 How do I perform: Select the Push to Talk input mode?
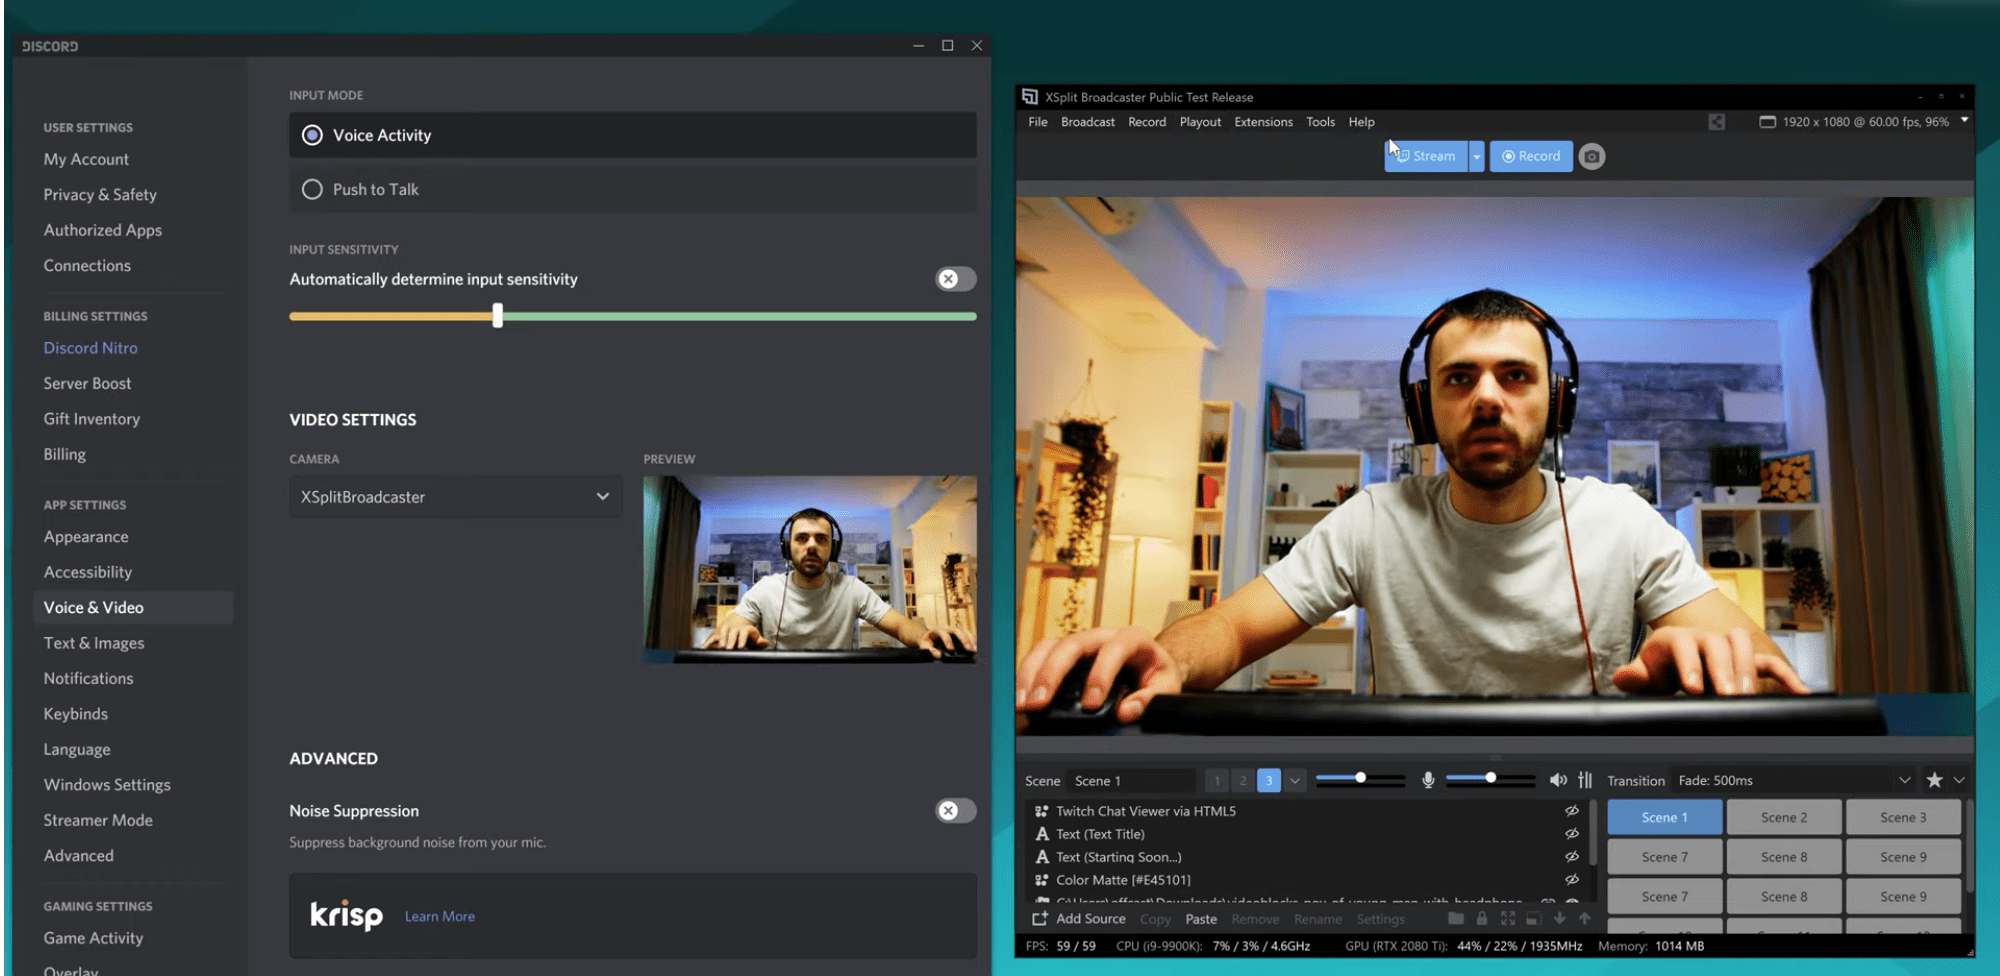pyautogui.click(x=633, y=189)
